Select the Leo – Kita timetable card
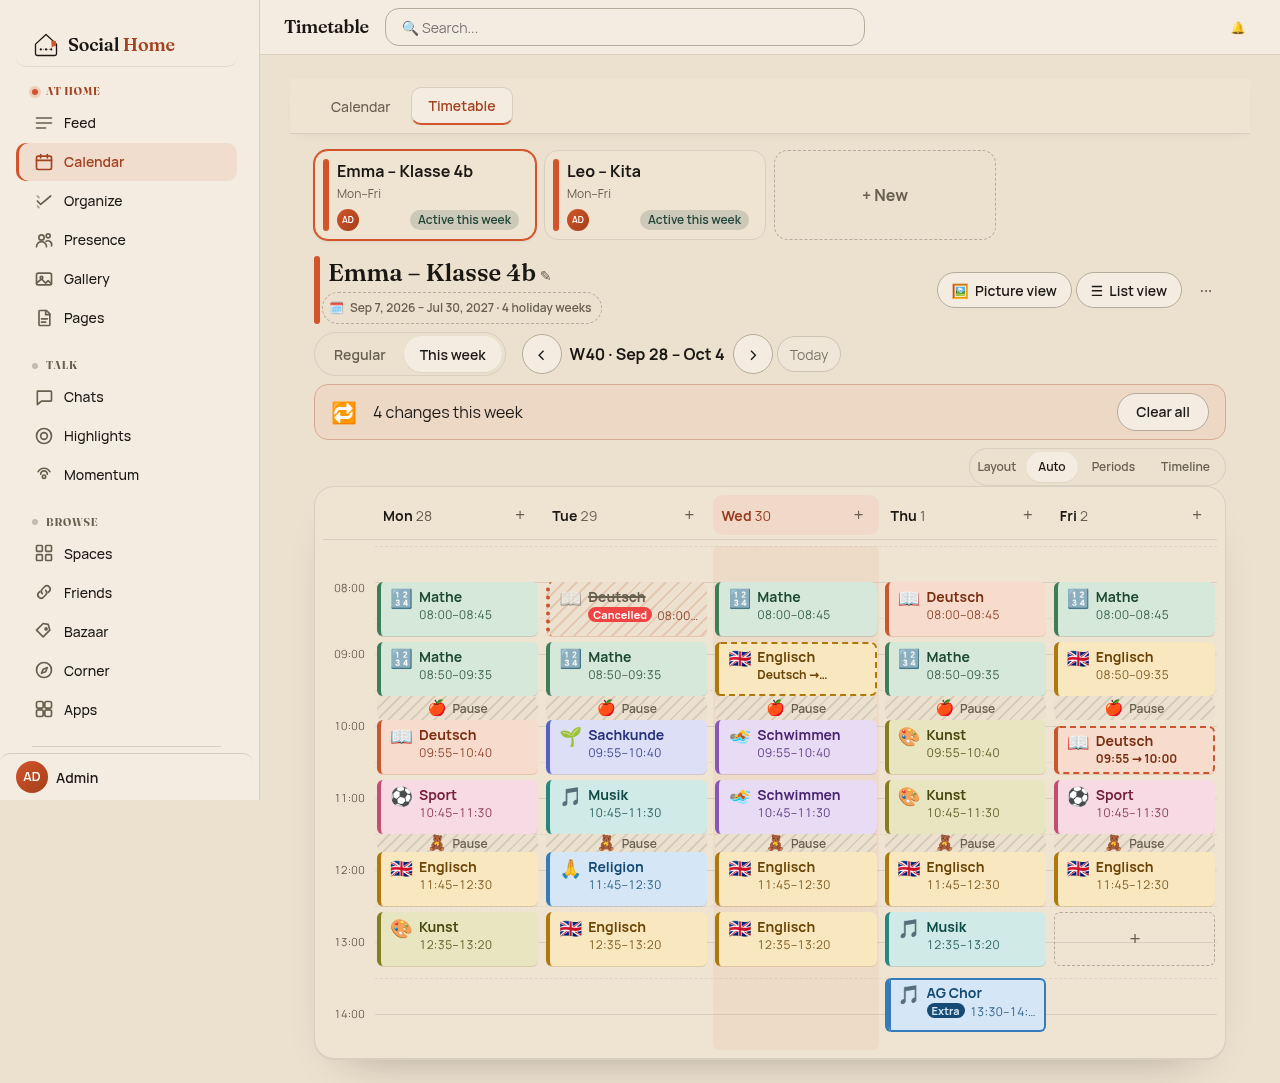 tap(655, 195)
